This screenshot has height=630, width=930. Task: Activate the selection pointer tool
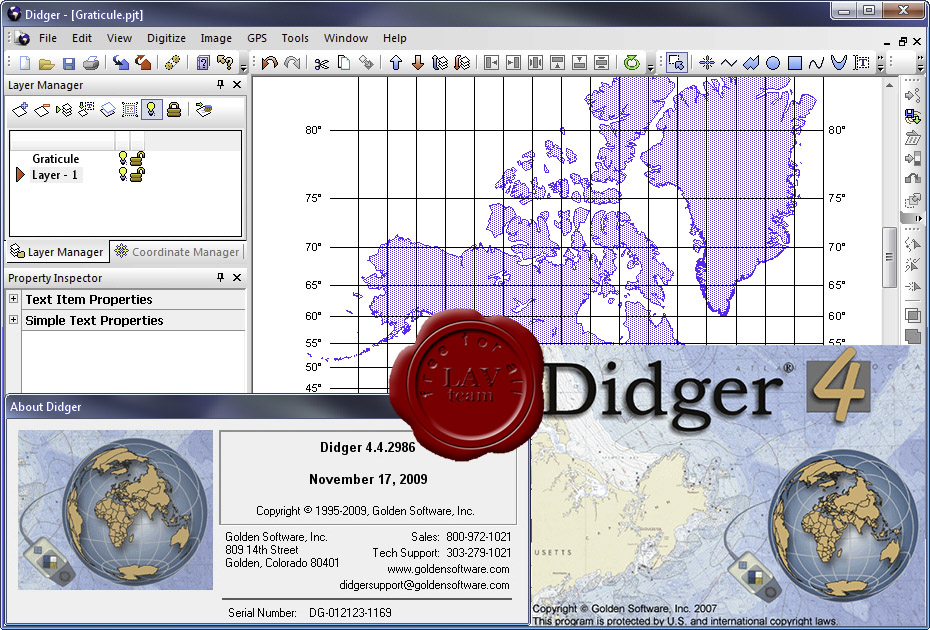coord(676,63)
